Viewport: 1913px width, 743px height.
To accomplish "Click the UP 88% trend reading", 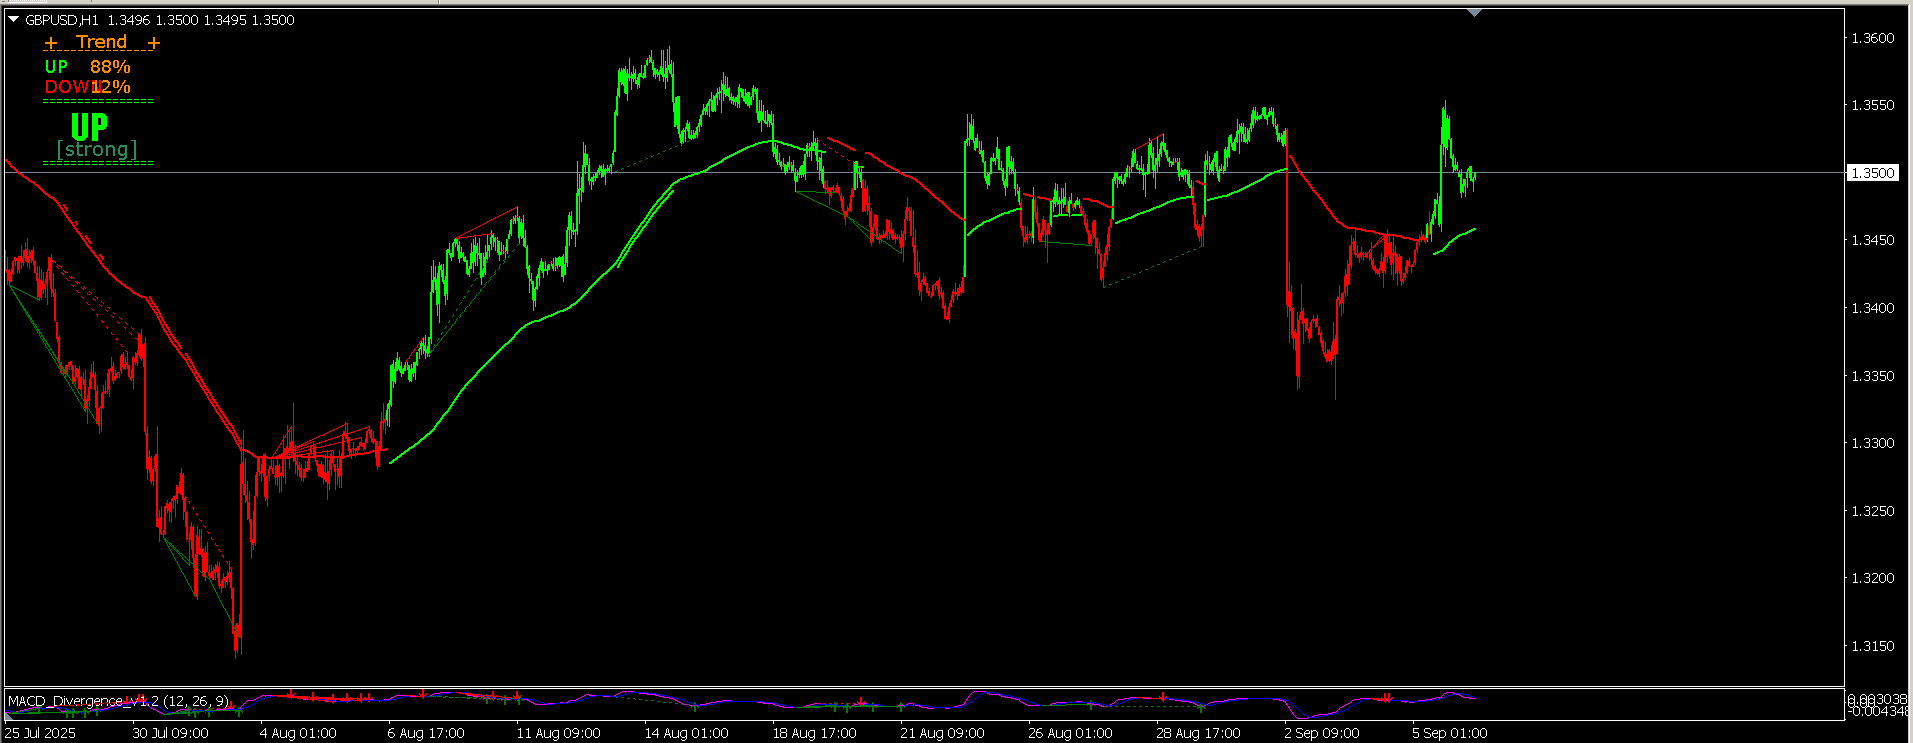I will click(88, 67).
